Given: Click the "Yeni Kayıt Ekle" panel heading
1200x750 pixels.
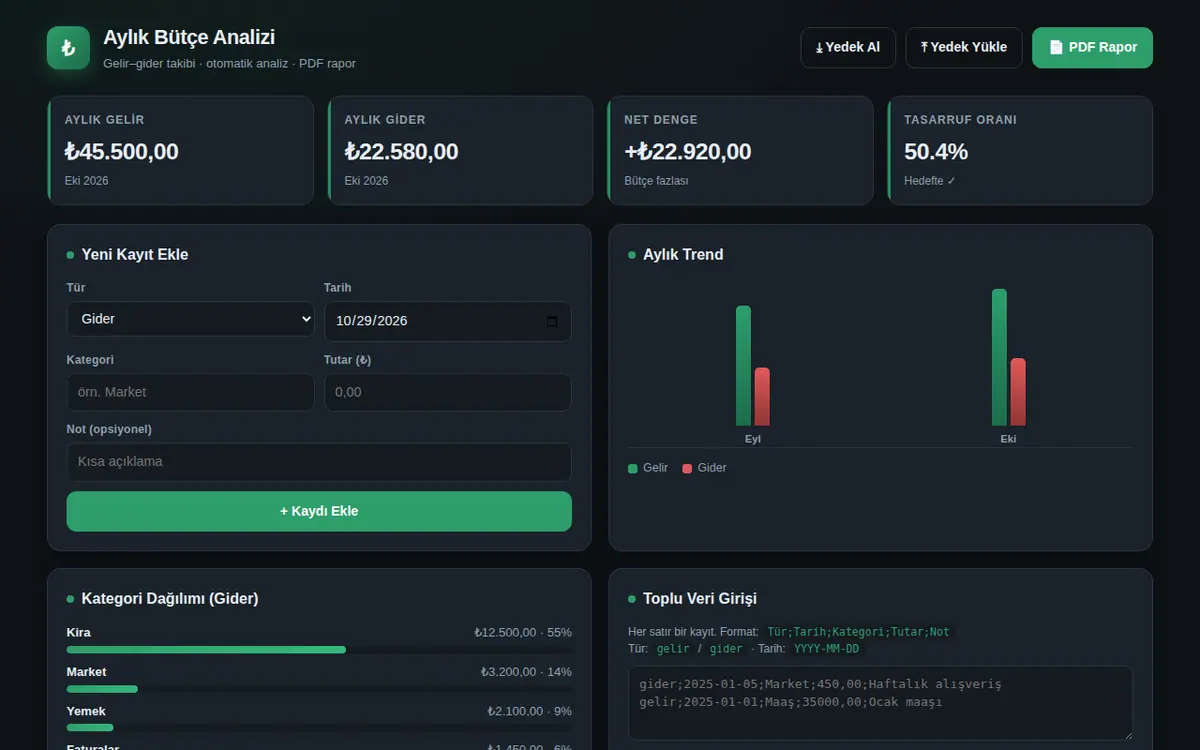Looking at the screenshot, I should (x=135, y=255).
